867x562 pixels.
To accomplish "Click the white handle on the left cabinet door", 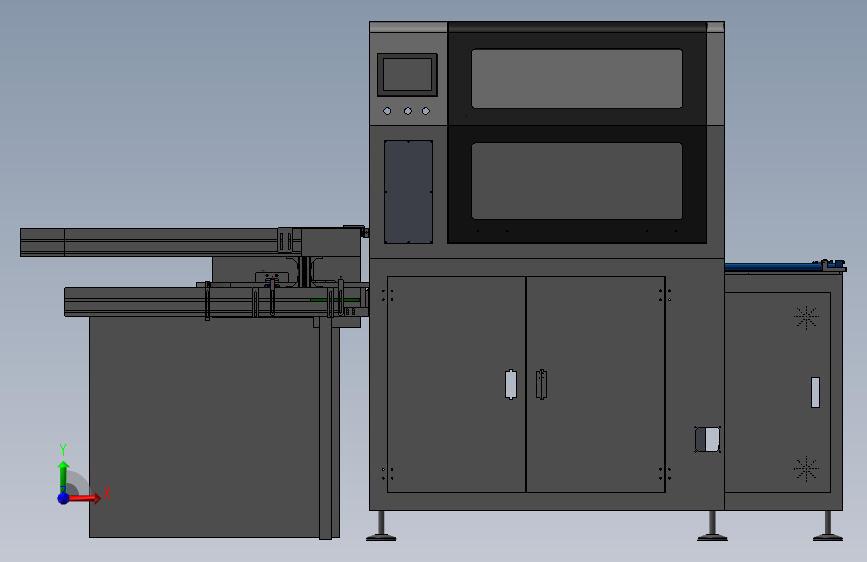I will (511, 384).
